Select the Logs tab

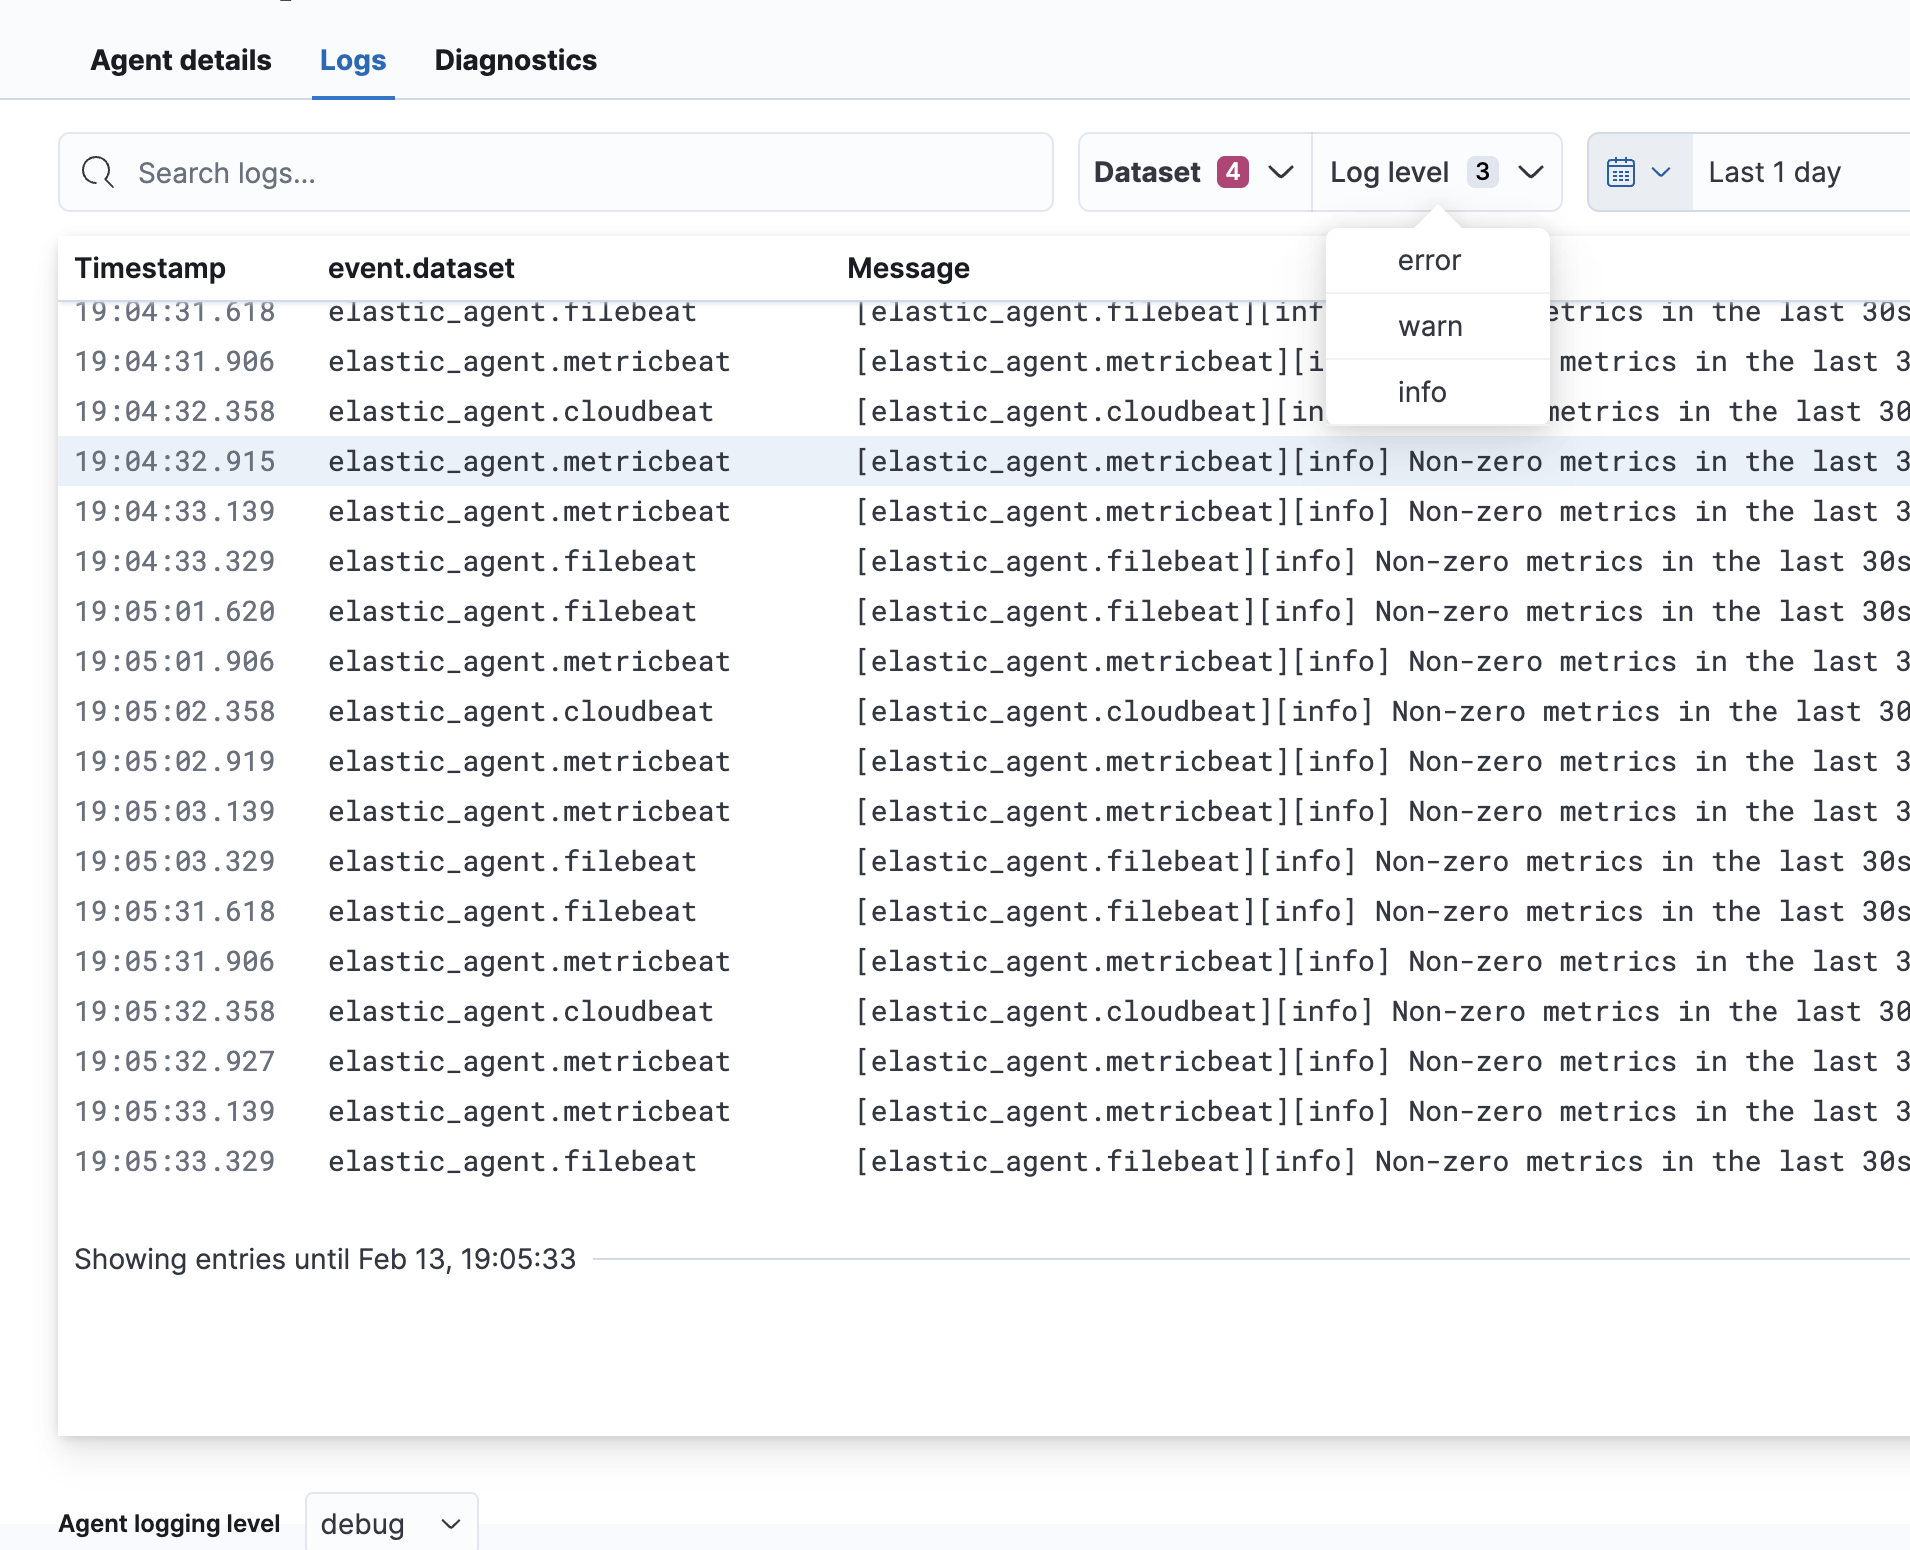point(353,60)
